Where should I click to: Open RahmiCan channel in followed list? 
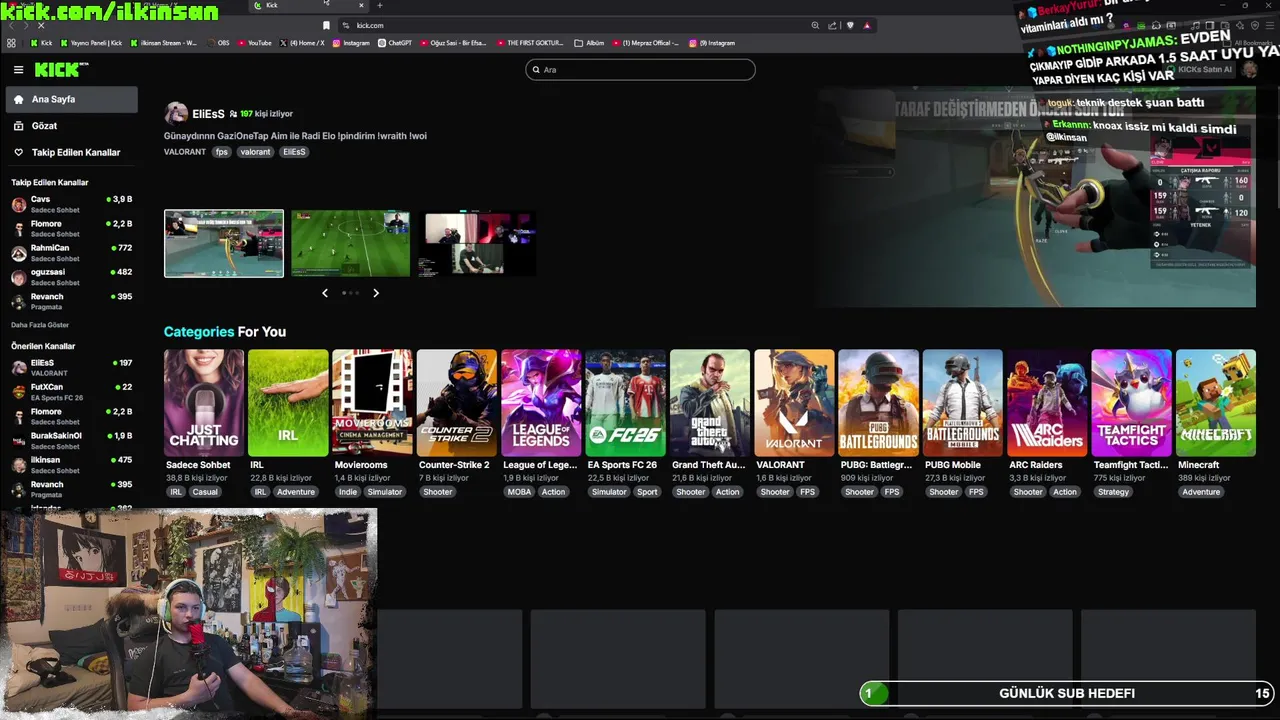pyautogui.click(x=71, y=252)
